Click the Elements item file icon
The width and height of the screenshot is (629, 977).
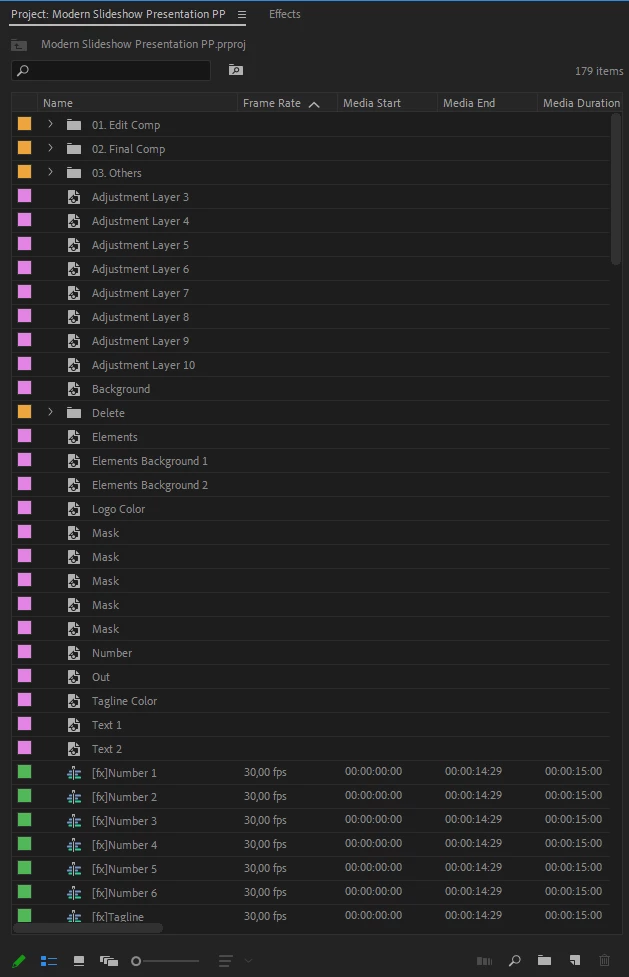tap(74, 437)
